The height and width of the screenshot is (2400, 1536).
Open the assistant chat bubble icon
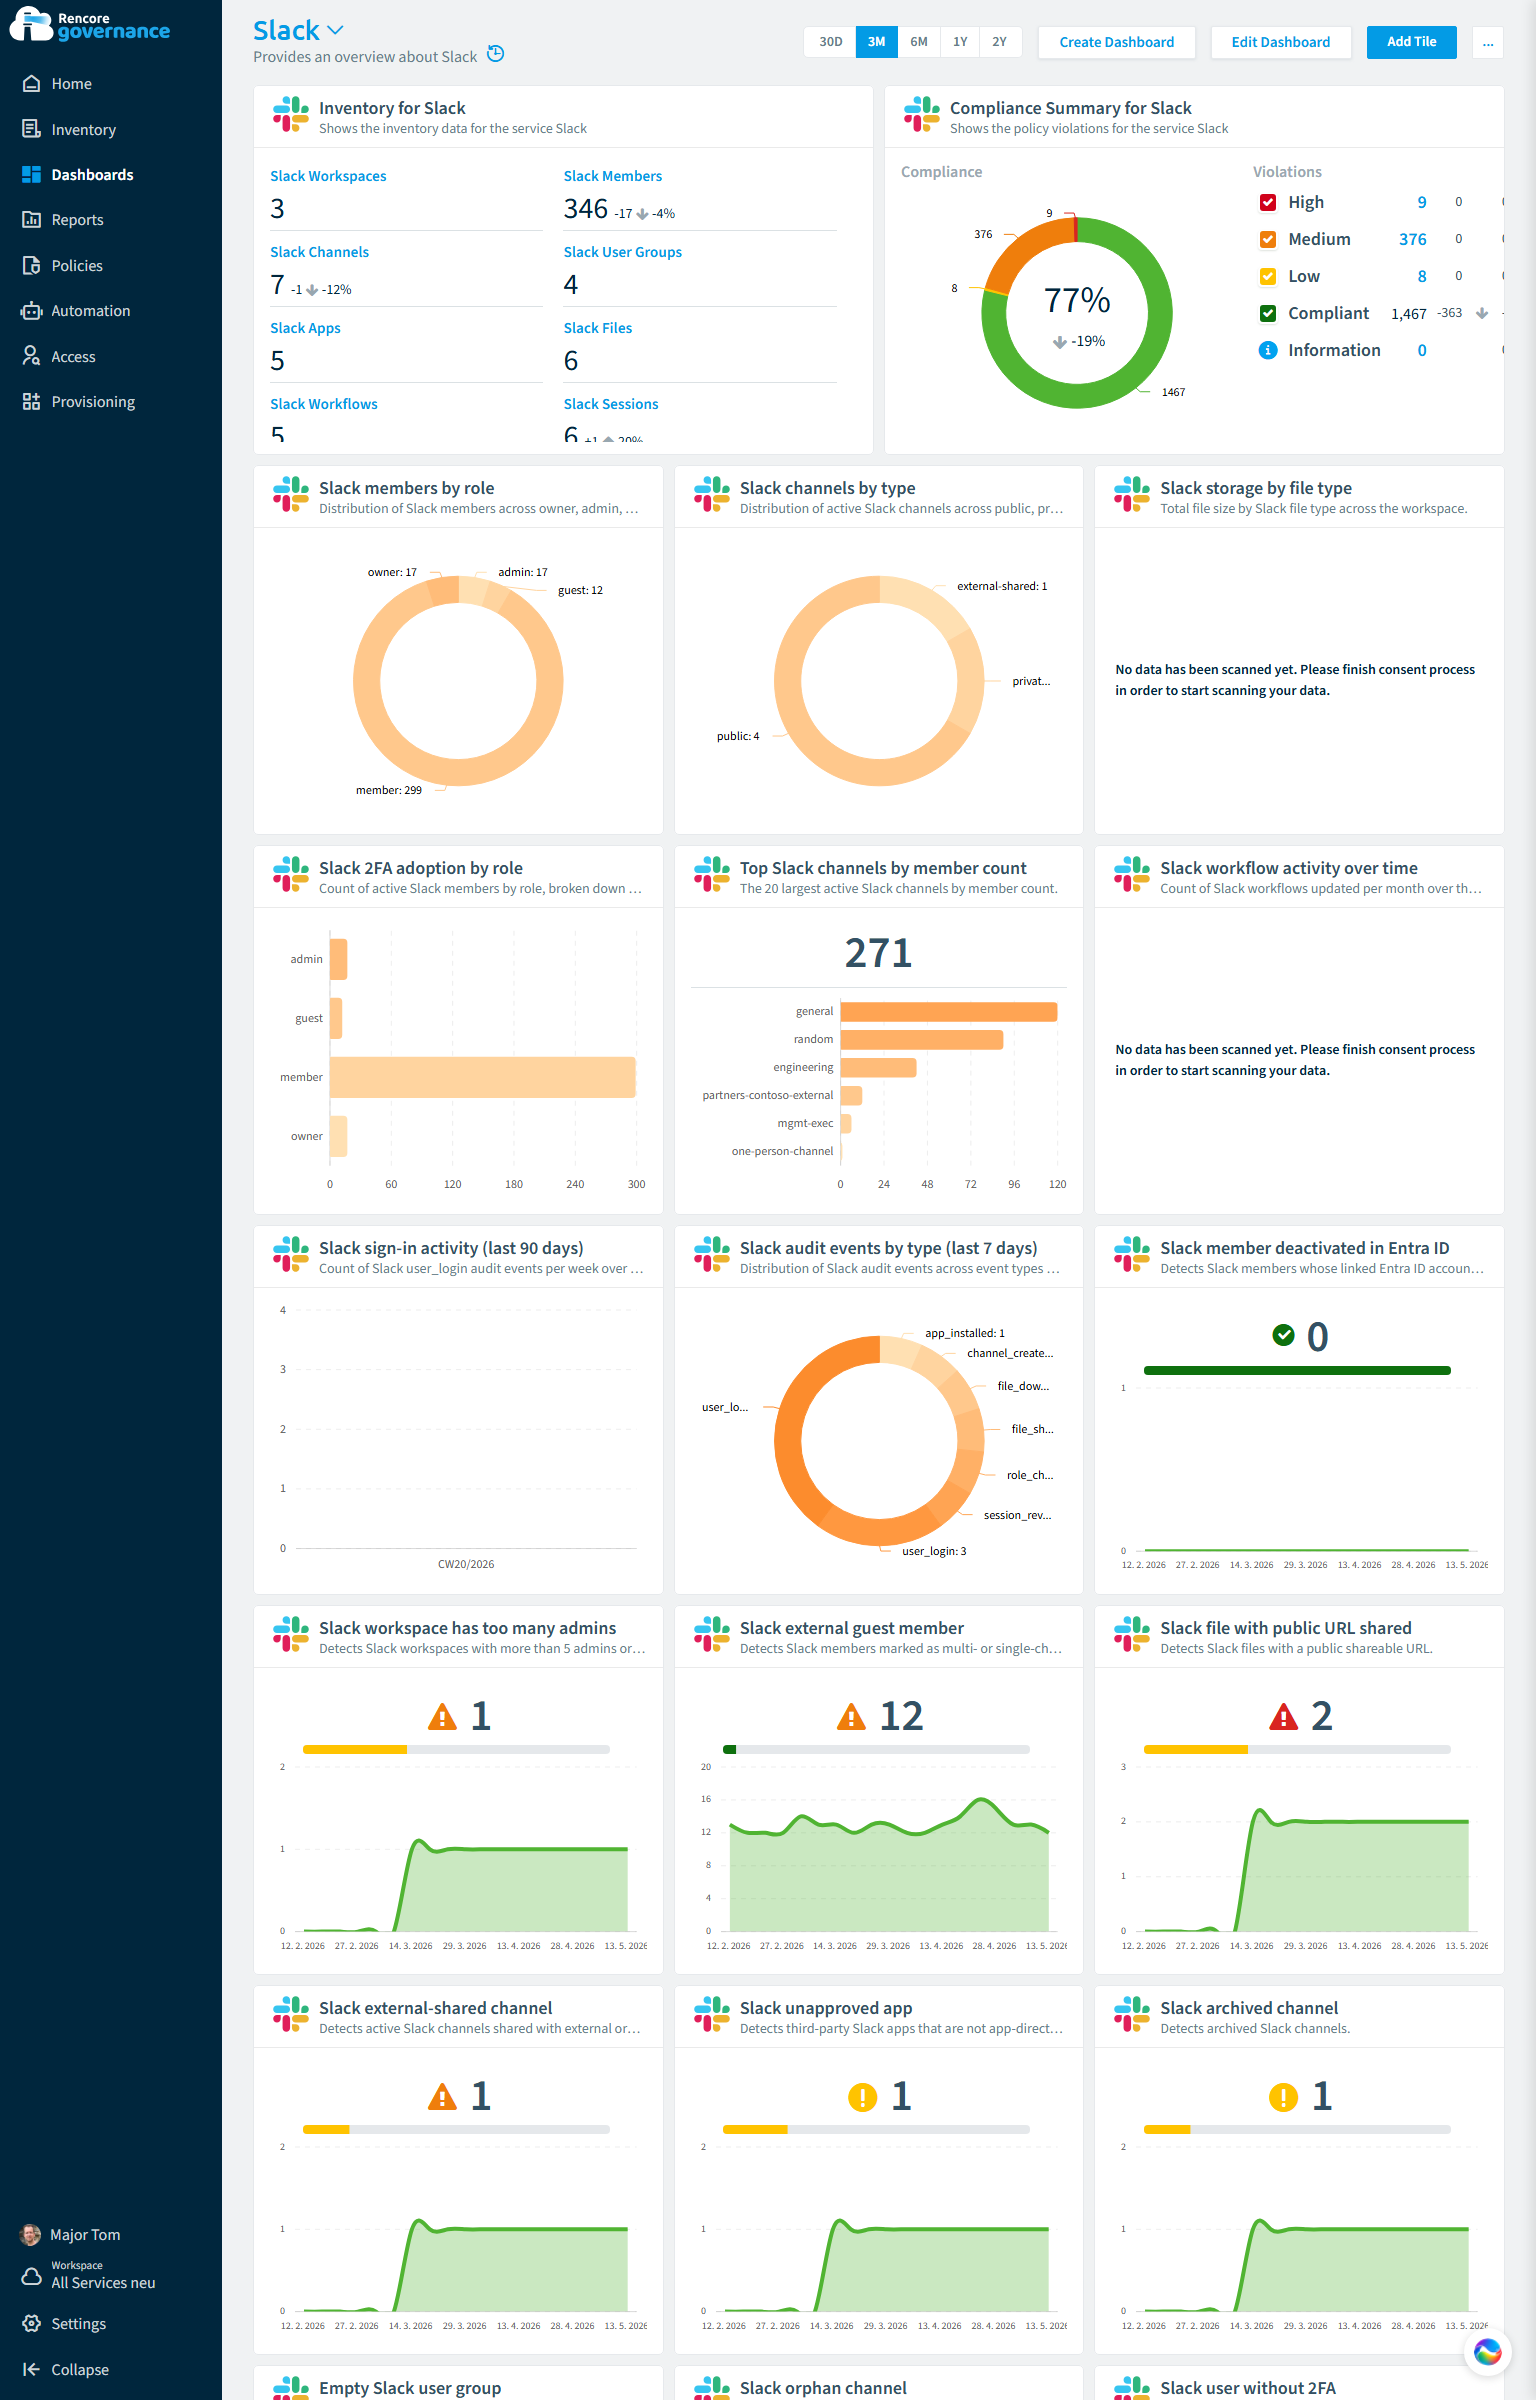(x=1487, y=2352)
